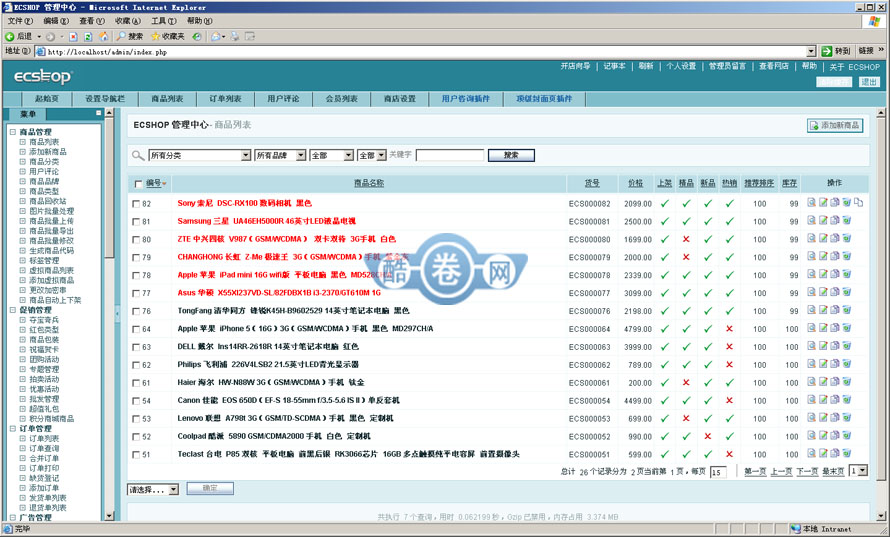
Task: Click the edit icon for product ECS000054
Action: tap(823, 400)
